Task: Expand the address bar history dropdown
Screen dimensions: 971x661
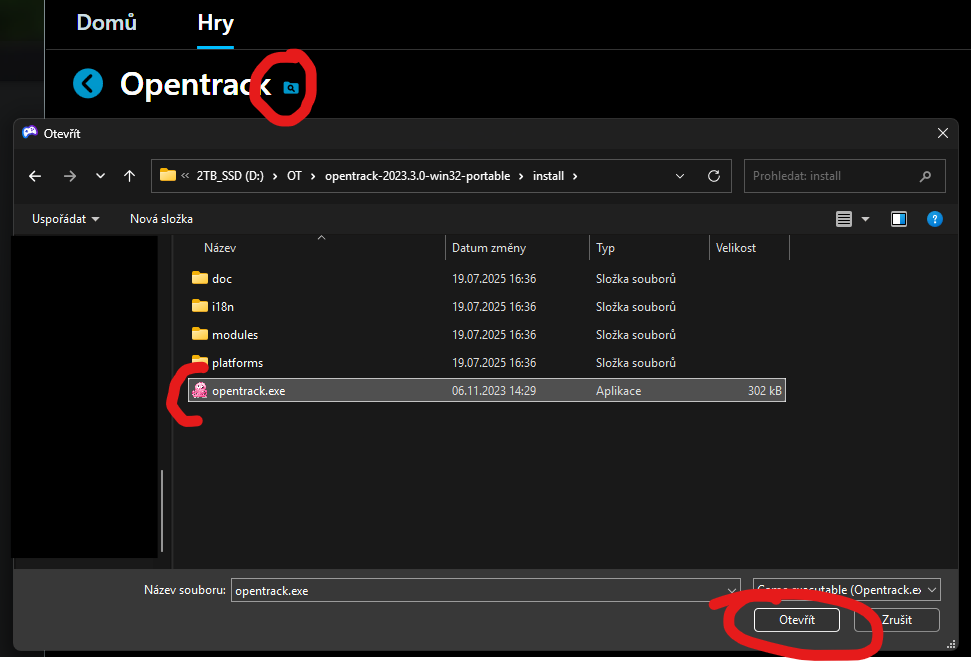Action: point(679,176)
